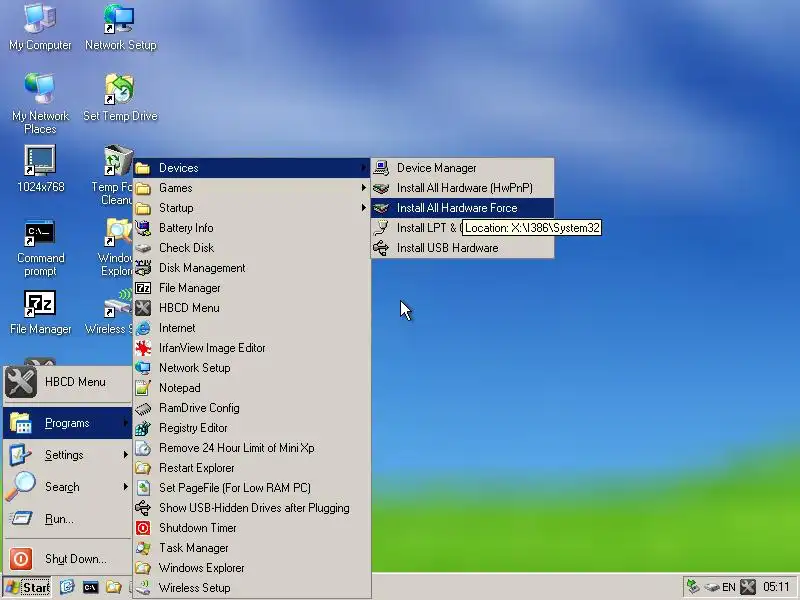
Task: Click the network tray icon
Action: pyautogui.click(x=692, y=587)
